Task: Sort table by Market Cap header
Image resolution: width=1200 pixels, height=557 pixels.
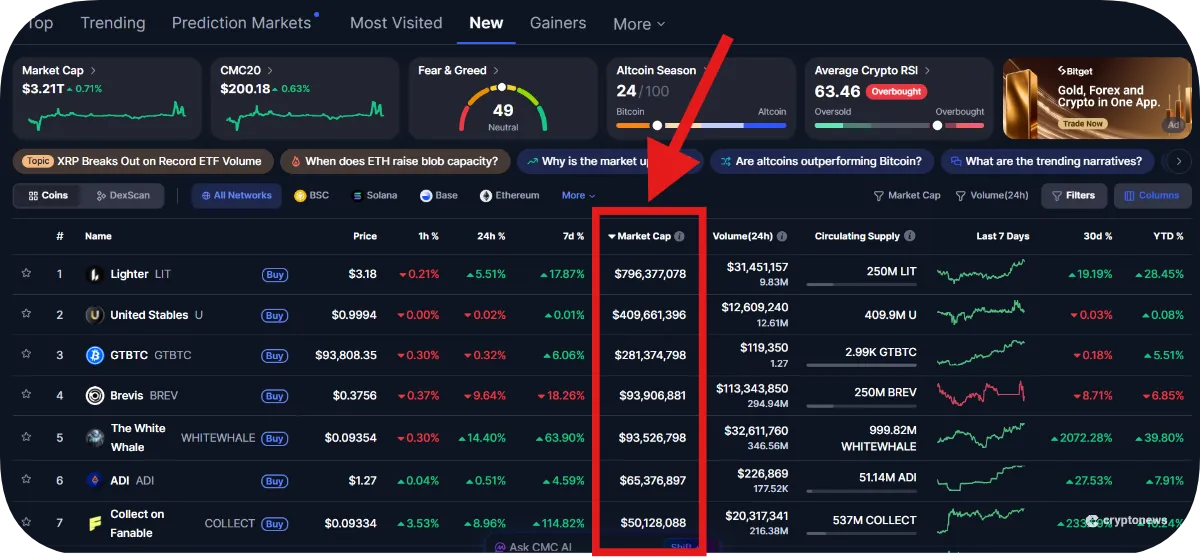Action: point(645,237)
